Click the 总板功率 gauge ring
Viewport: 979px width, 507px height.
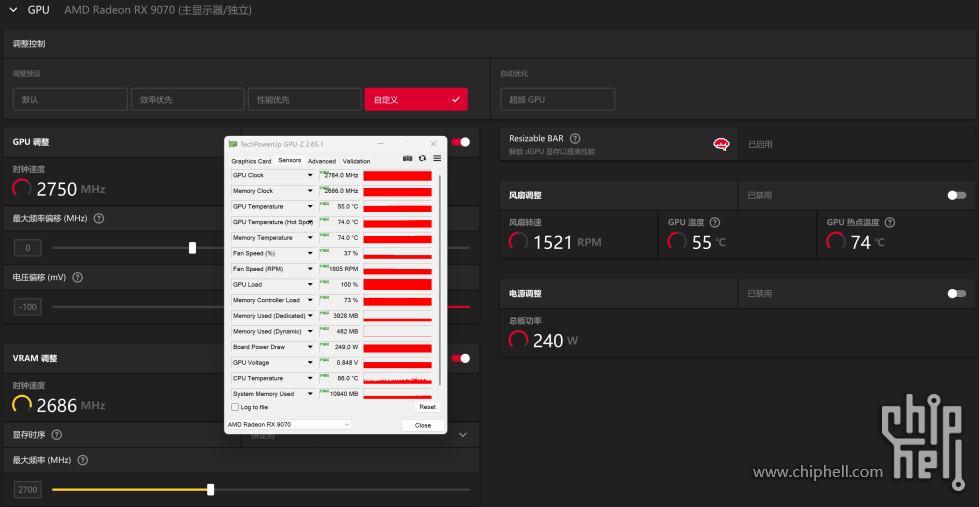pos(518,340)
